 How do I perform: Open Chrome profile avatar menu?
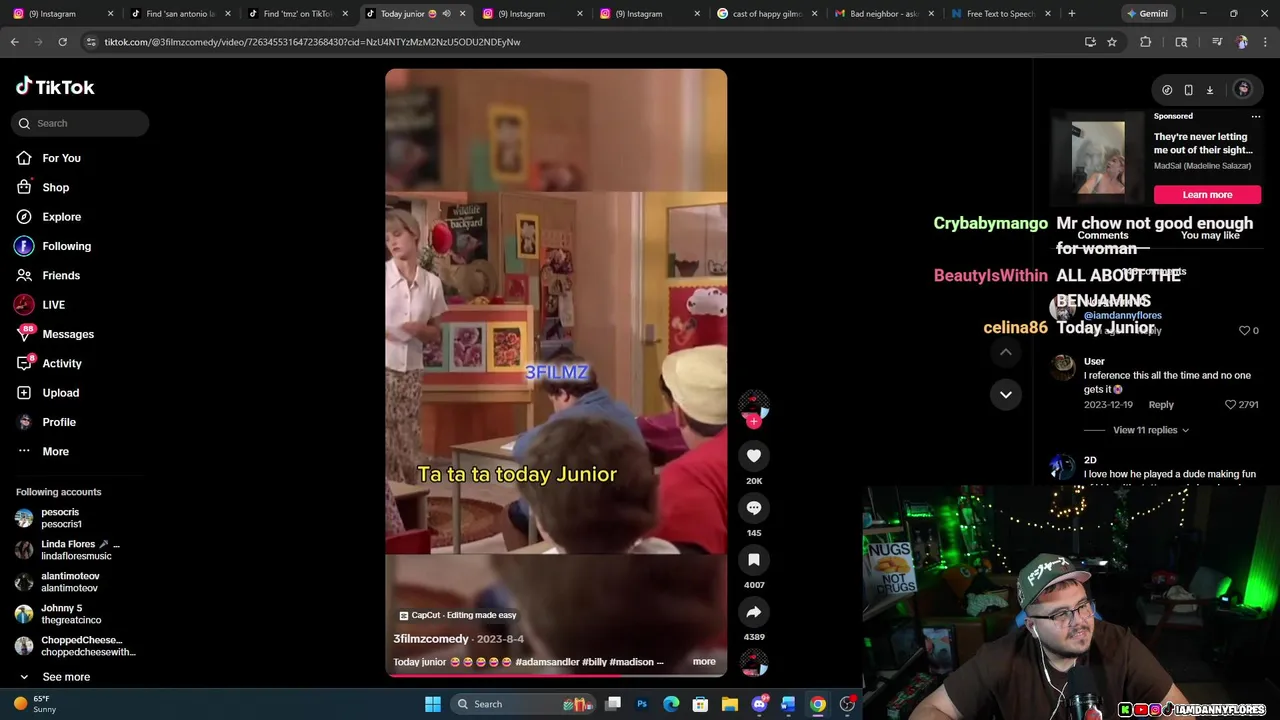(1242, 42)
